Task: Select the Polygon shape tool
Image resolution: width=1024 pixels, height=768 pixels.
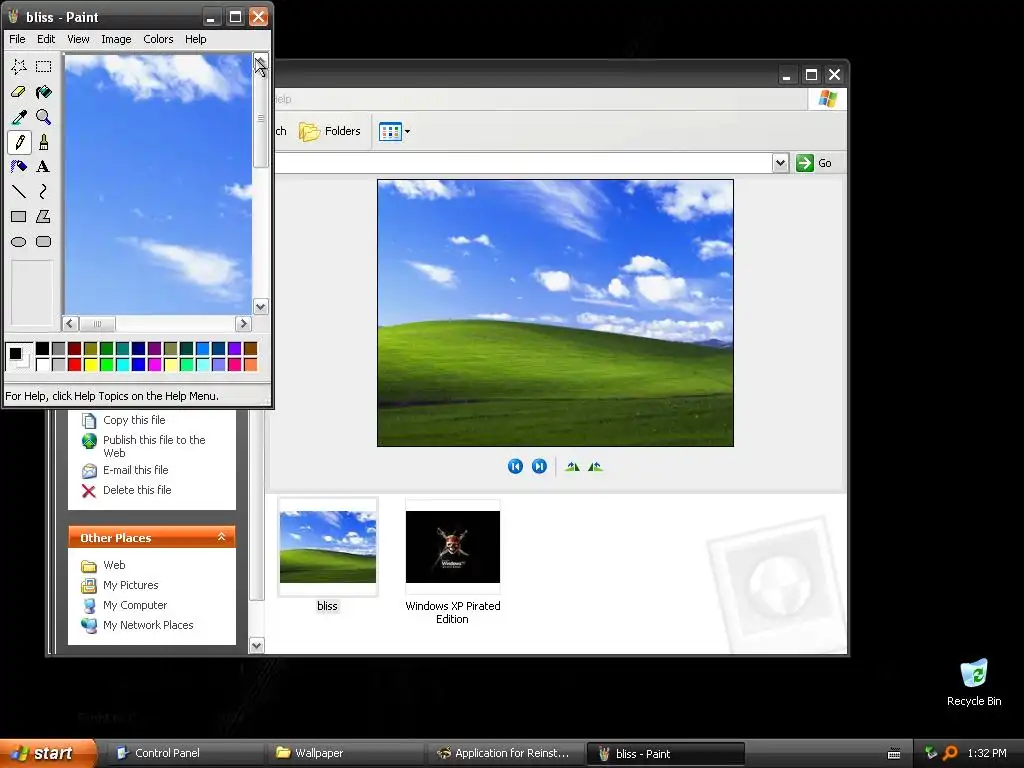Action: (44, 217)
